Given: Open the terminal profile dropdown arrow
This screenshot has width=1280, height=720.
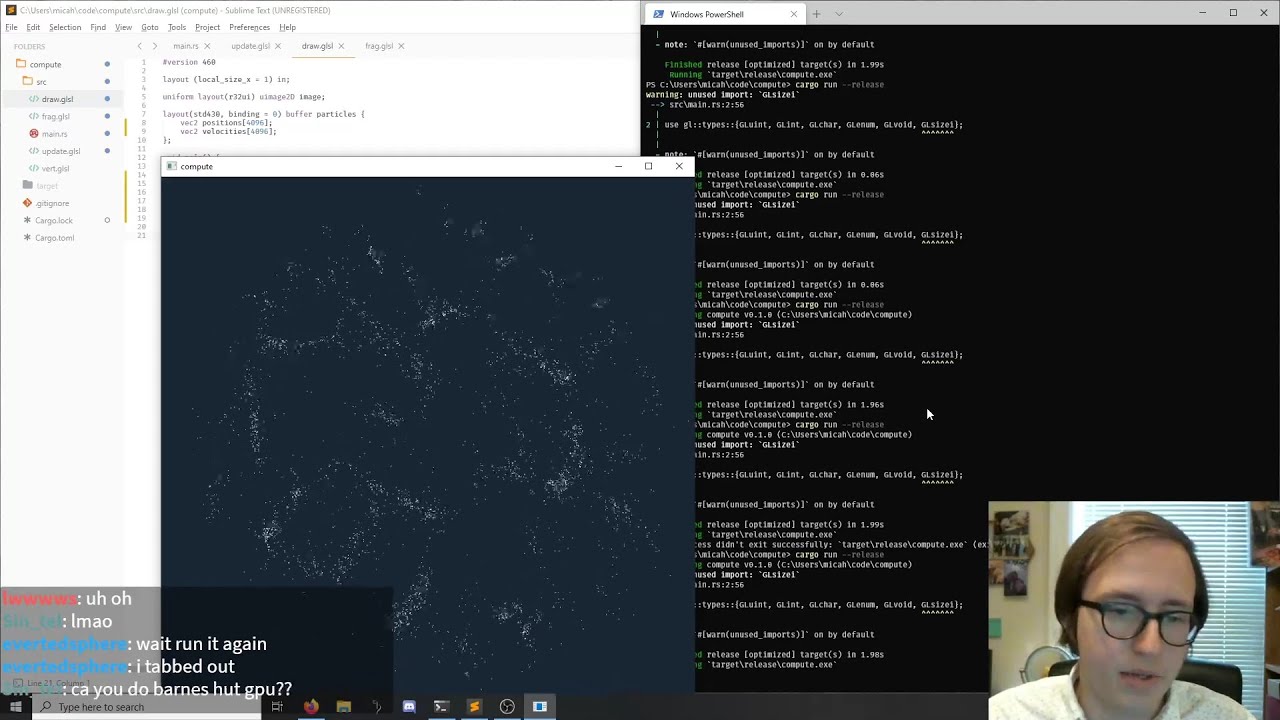Looking at the screenshot, I should coord(838,14).
